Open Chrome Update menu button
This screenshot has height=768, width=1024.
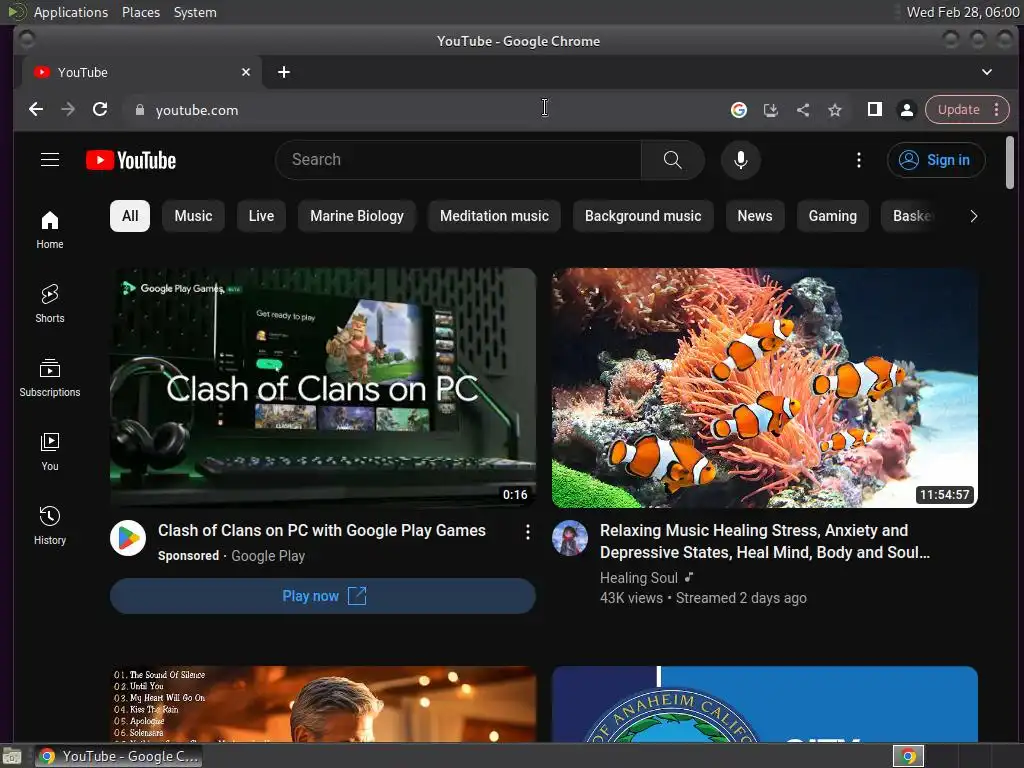click(967, 109)
